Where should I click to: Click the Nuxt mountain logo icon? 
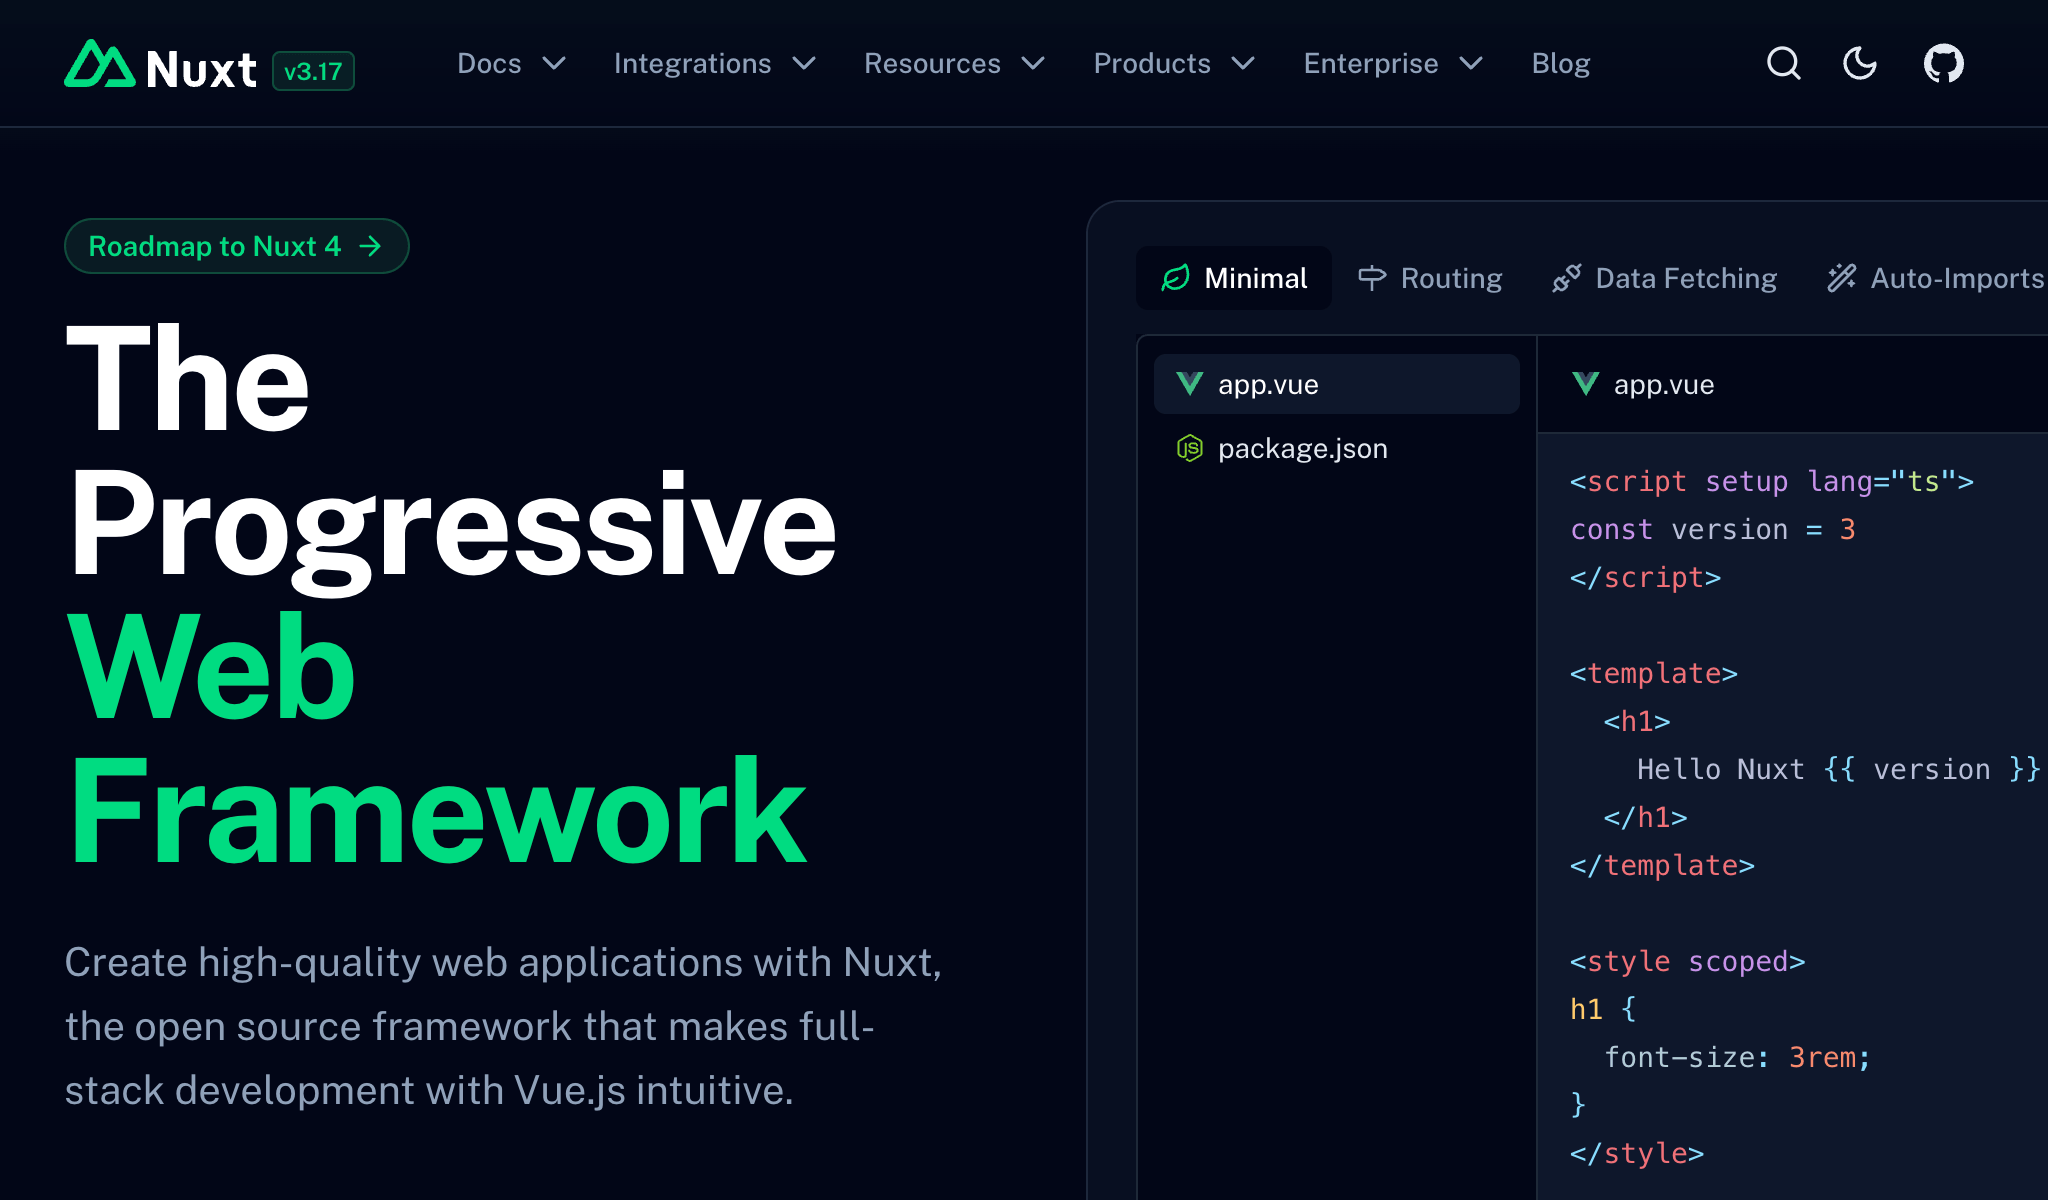(100, 64)
